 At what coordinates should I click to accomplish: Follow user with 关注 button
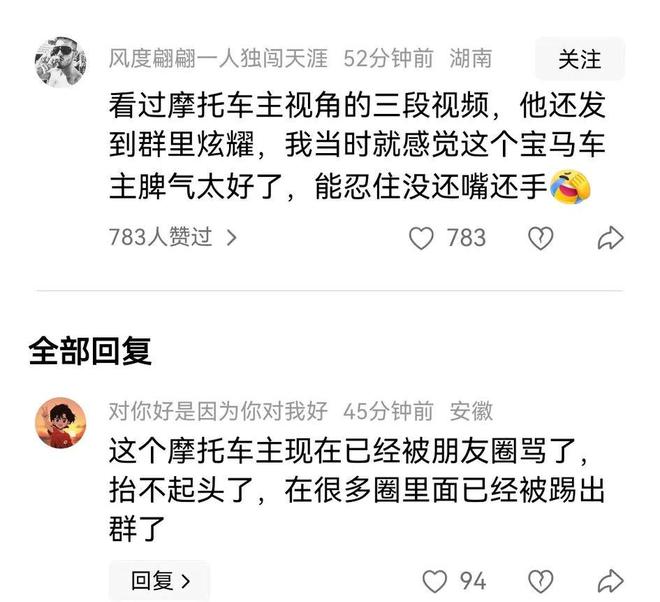pos(580,59)
